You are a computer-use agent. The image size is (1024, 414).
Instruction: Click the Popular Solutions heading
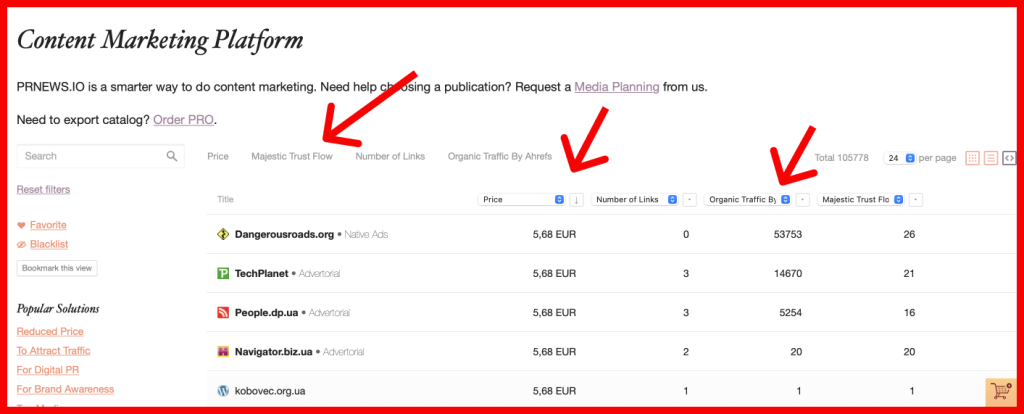coord(58,308)
